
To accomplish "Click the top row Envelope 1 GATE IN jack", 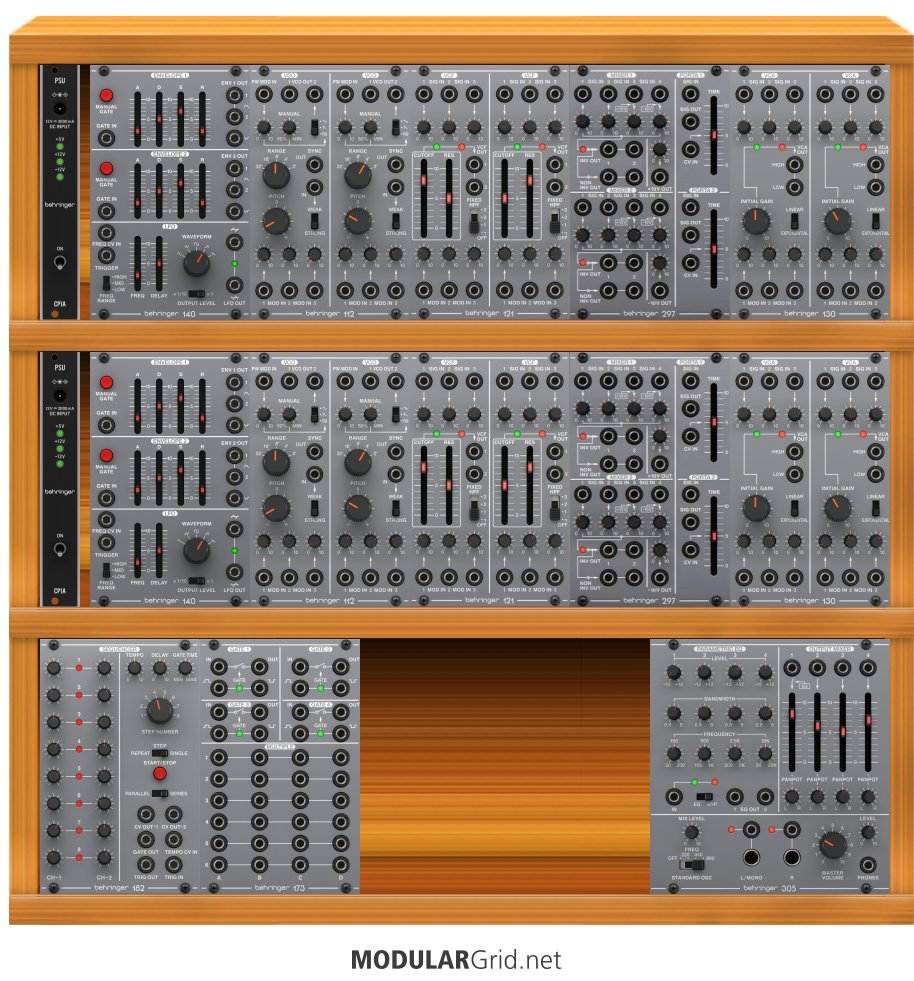I will [x=106, y=138].
